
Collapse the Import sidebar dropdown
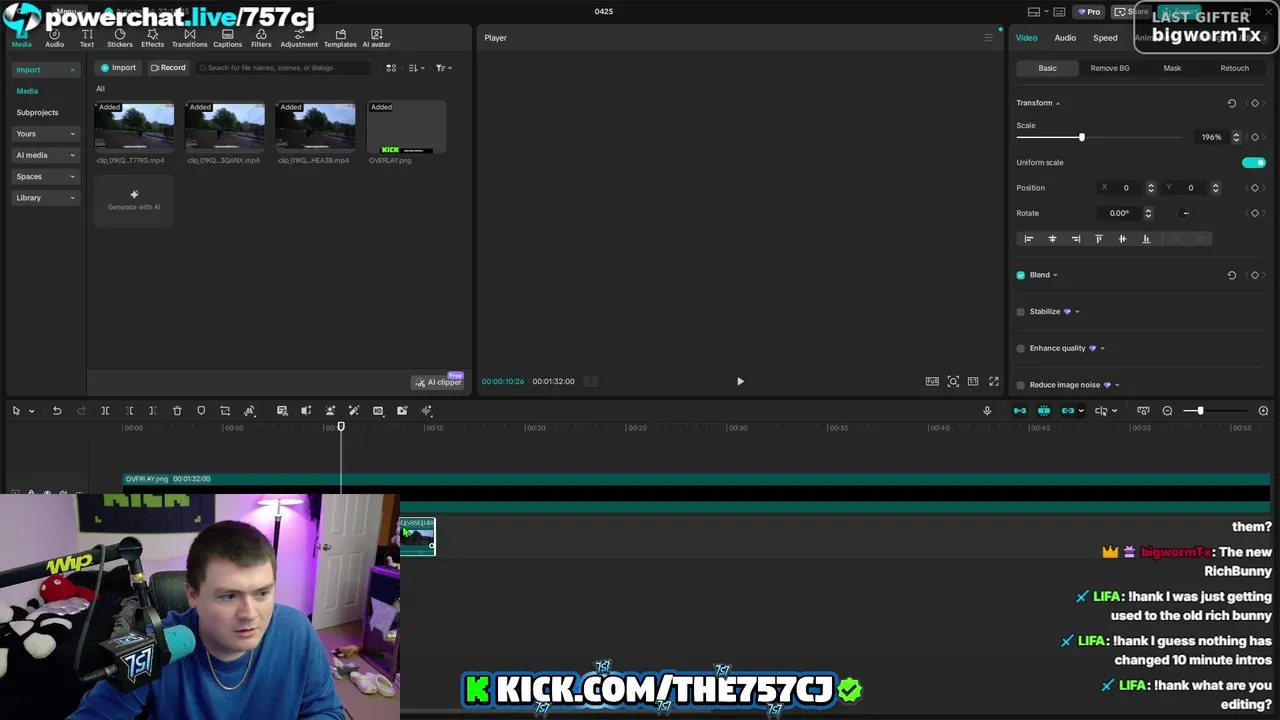72,70
